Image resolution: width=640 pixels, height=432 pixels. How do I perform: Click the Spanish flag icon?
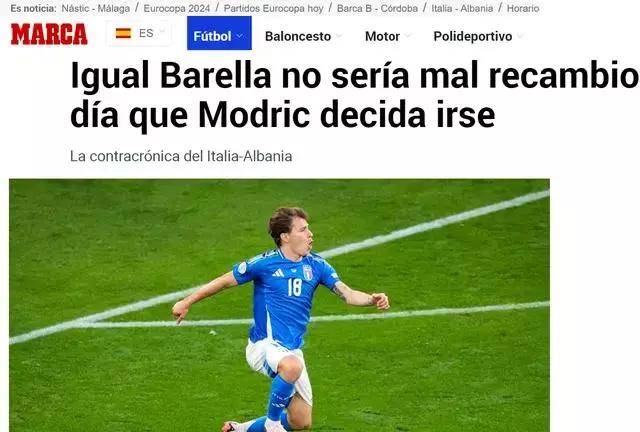point(123,33)
